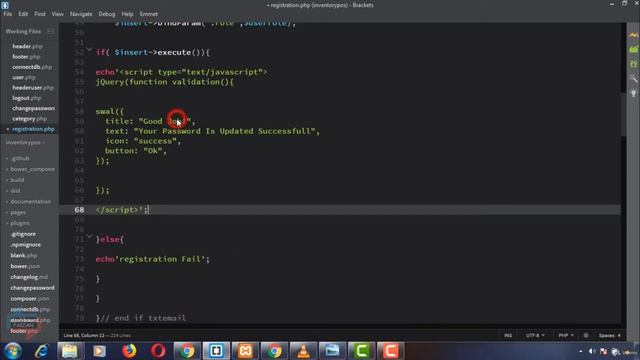Open the inventorypos project dropdown
The image size is (640, 360).
point(25,143)
